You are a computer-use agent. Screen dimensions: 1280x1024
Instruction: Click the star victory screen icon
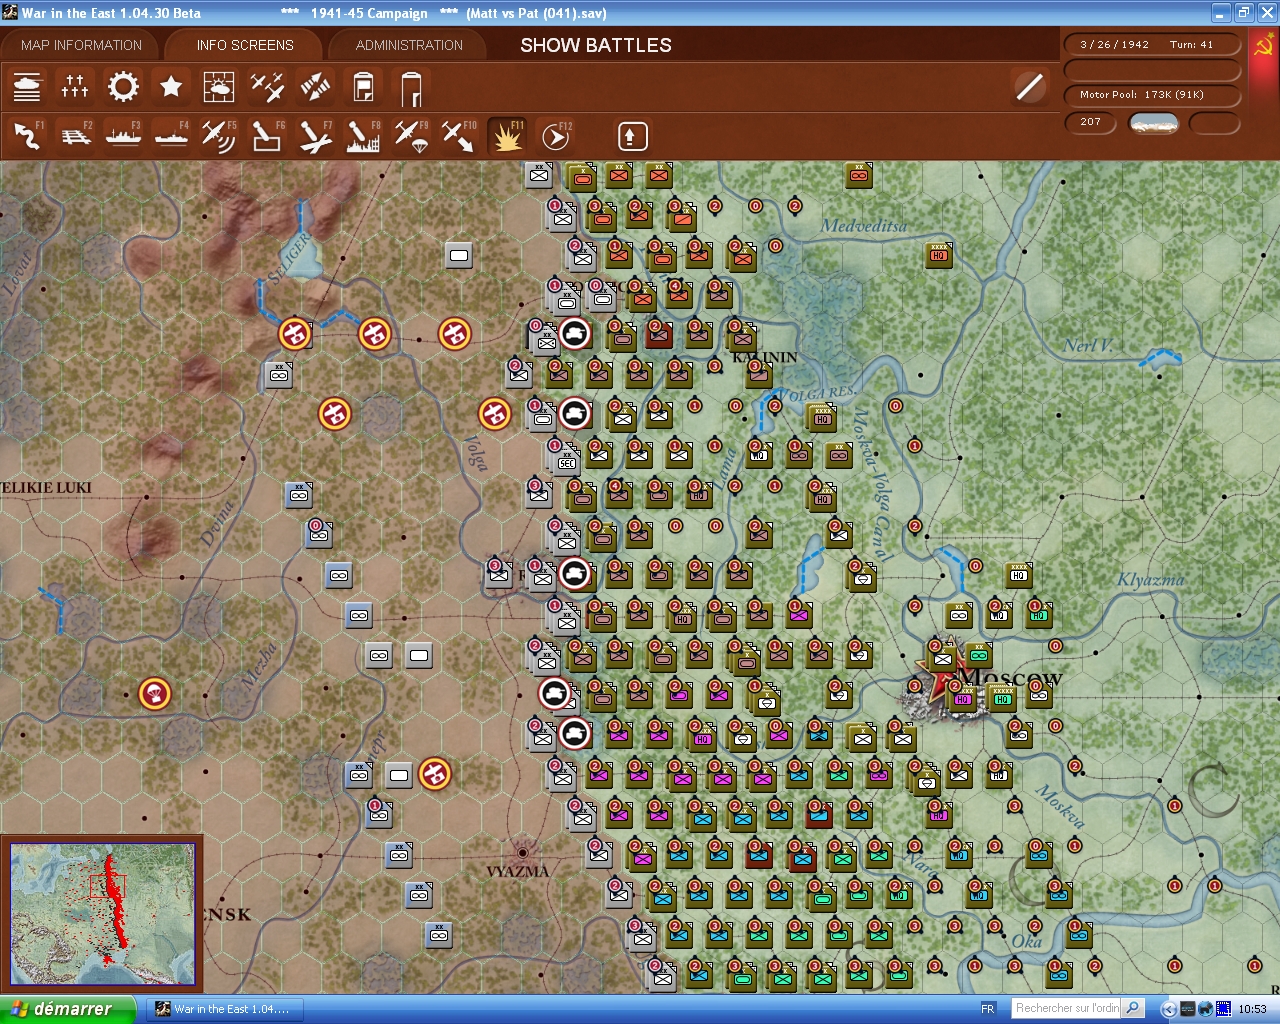tap(171, 87)
